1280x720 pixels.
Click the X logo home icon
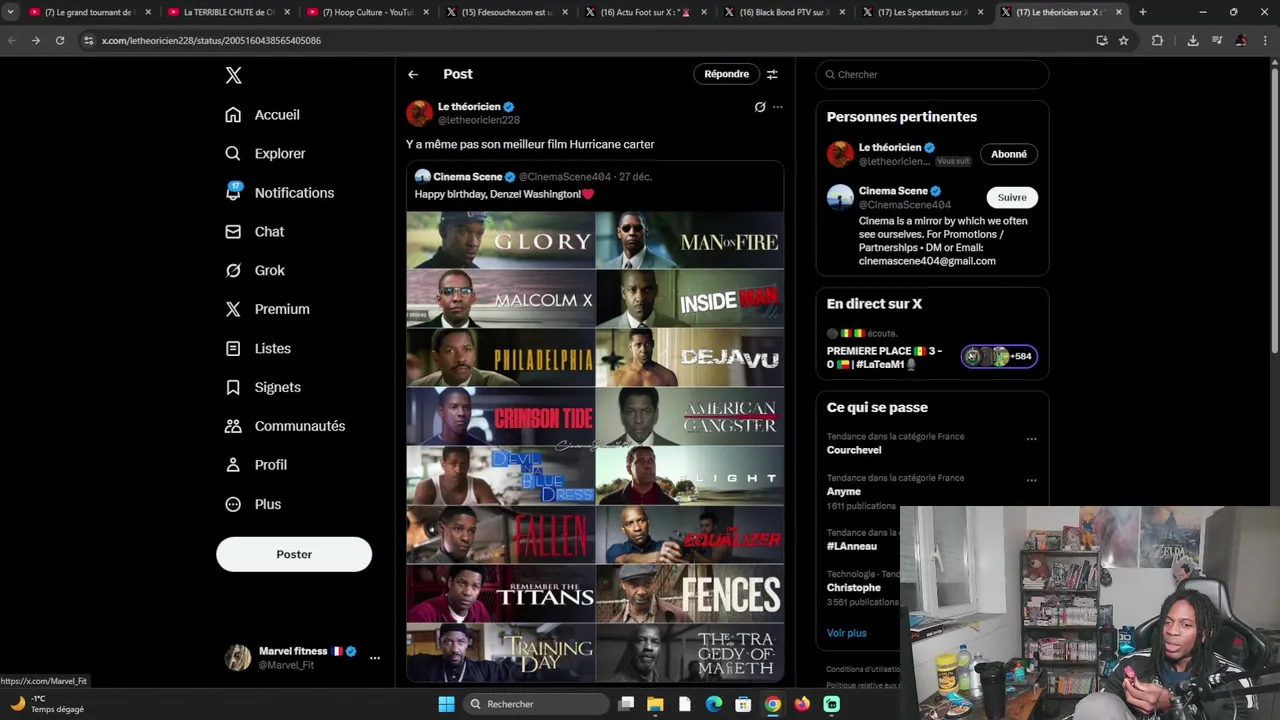(233, 75)
